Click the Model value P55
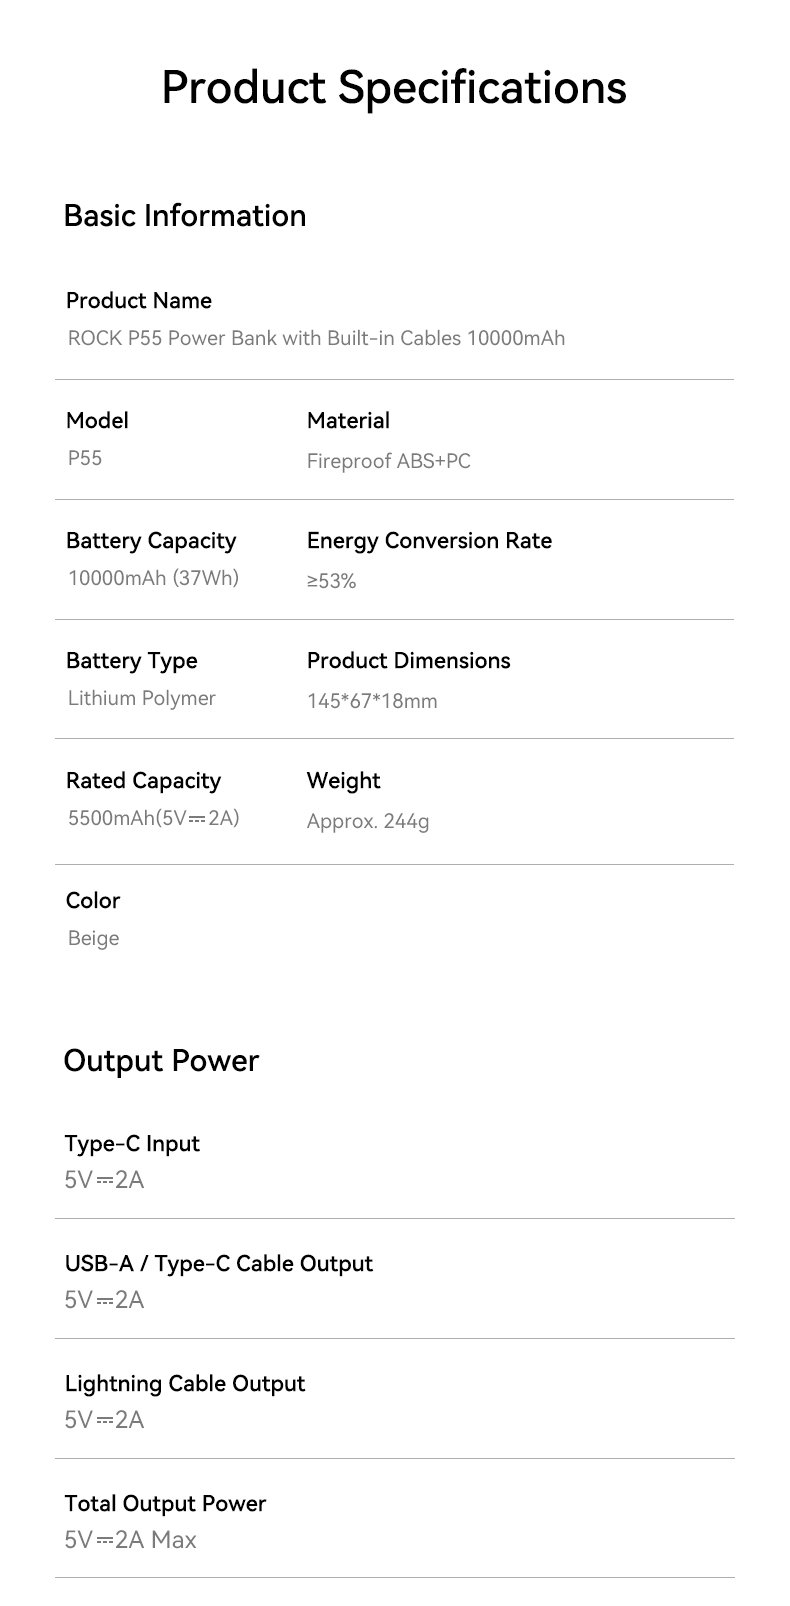 coord(85,458)
